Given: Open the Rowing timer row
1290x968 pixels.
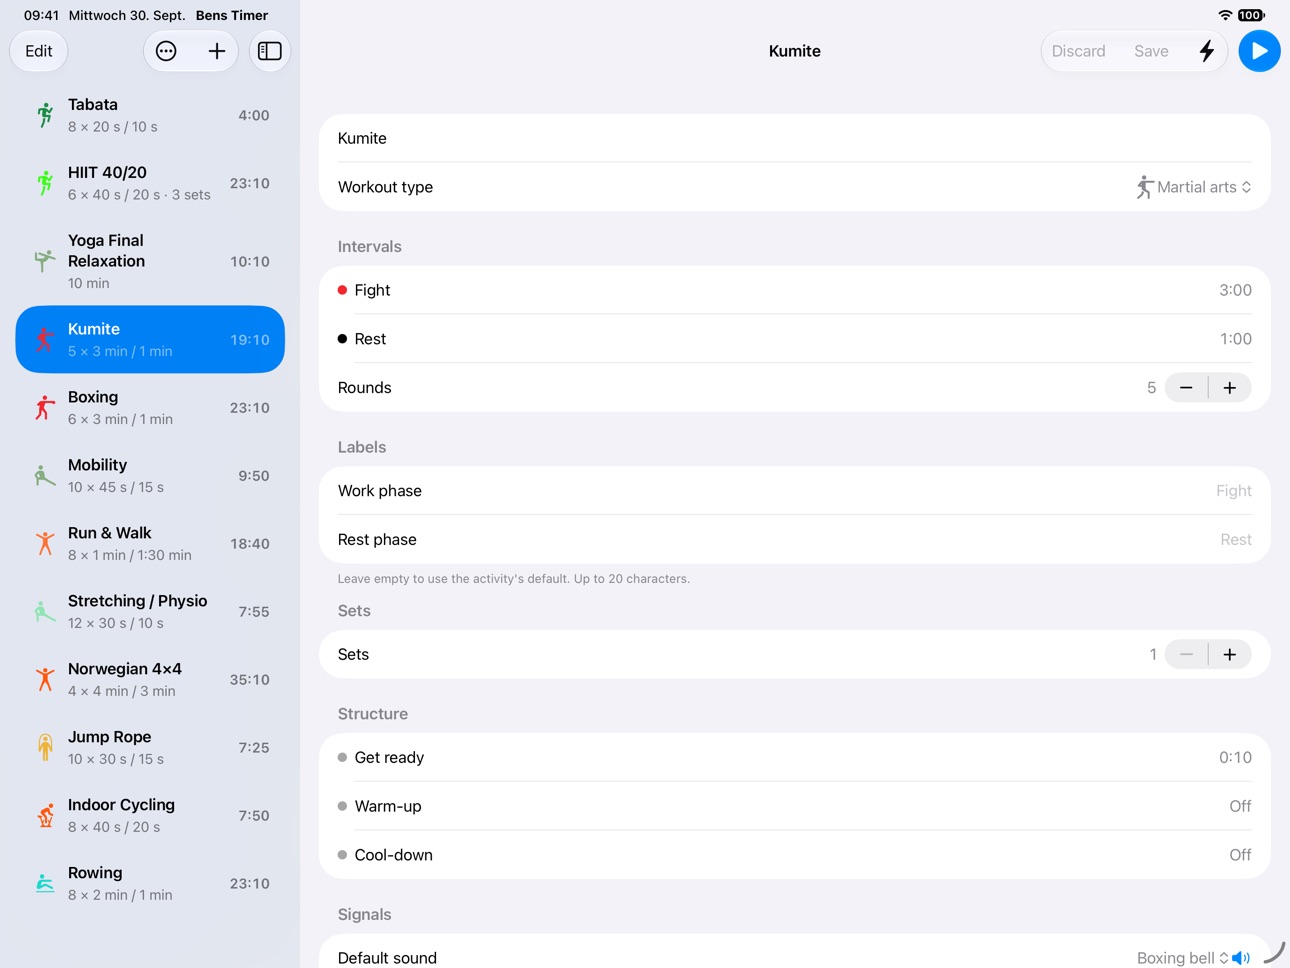Looking at the screenshot, I should pos(150,883).
